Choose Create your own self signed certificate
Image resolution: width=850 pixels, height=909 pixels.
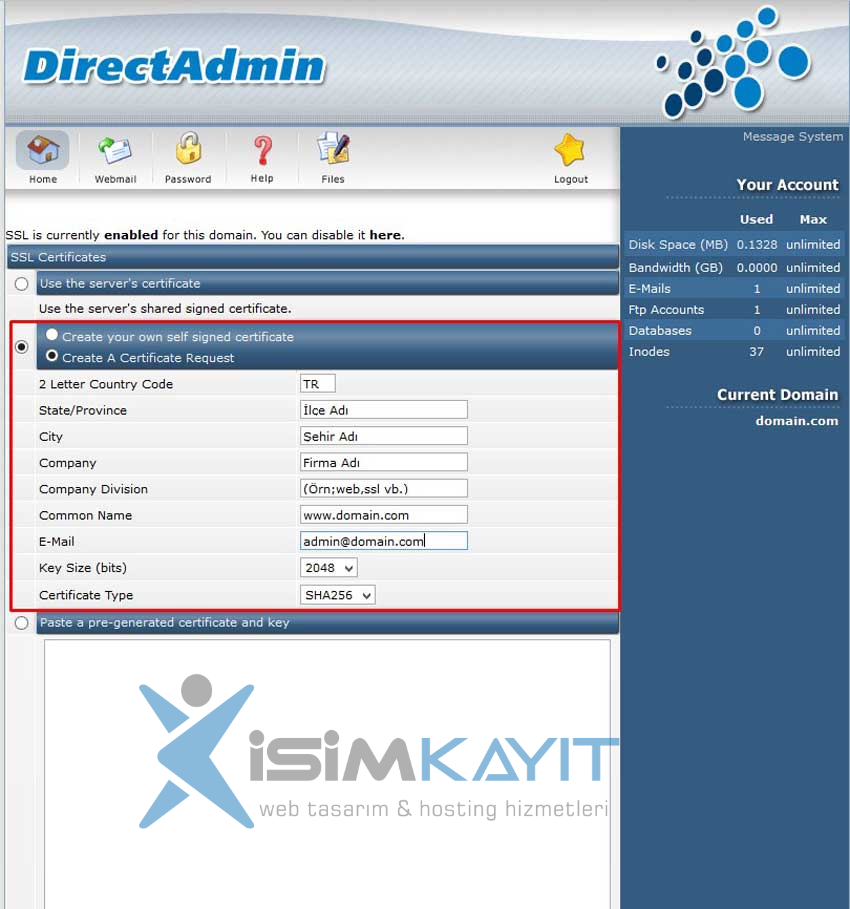pyautogui.click(x=52, y=334)
